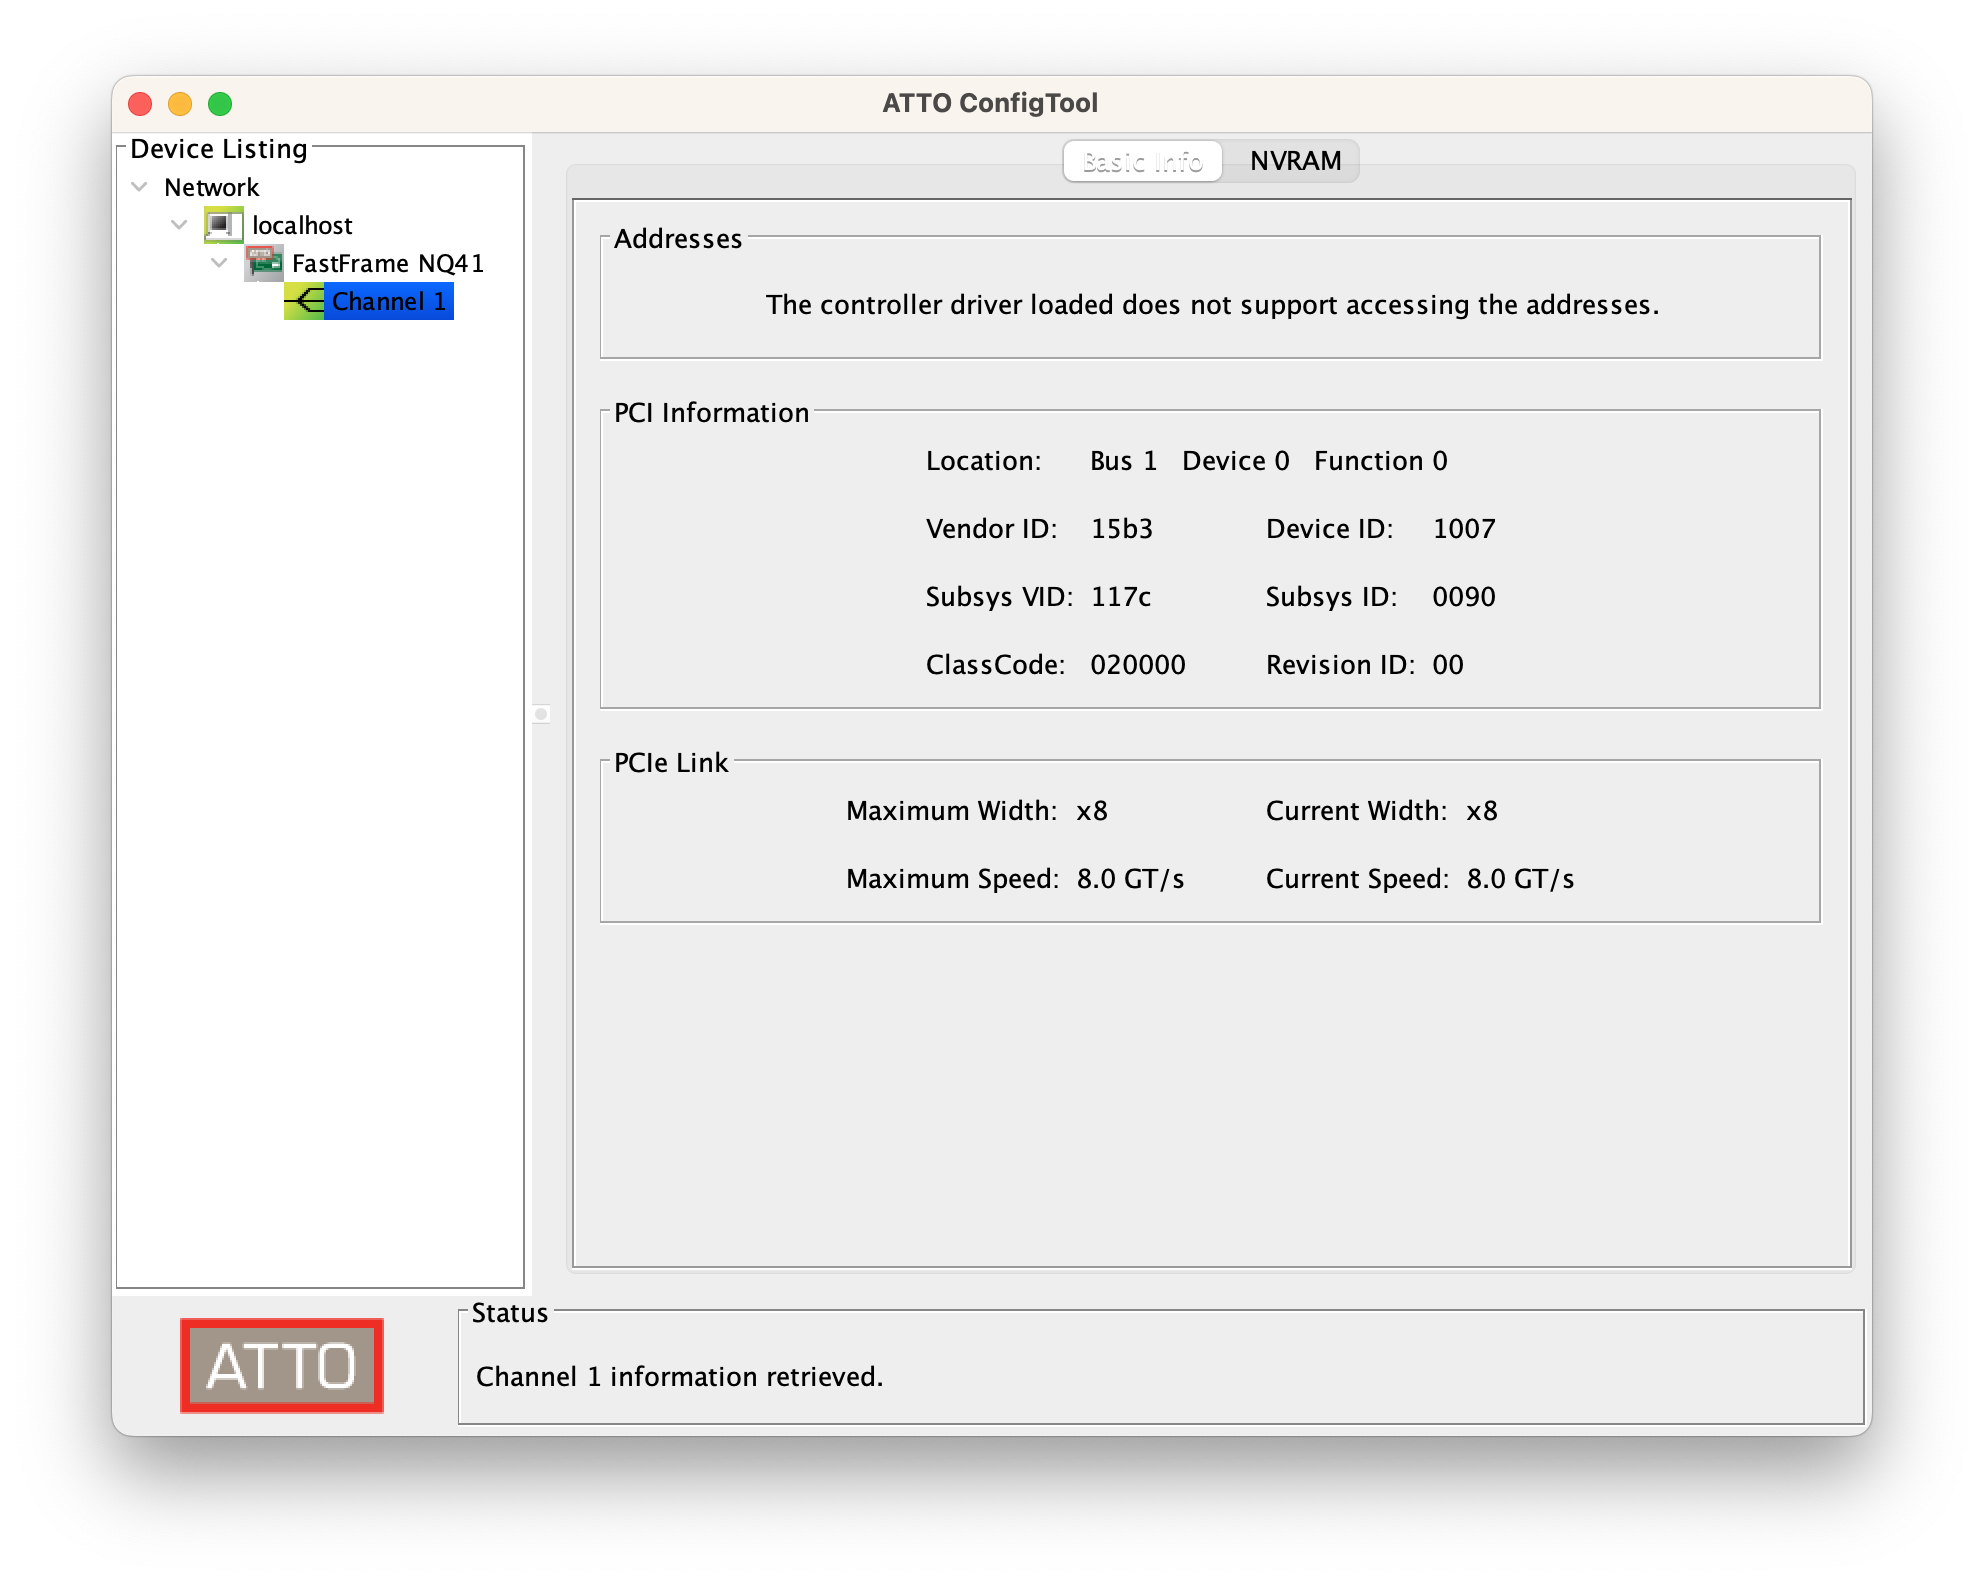Click the localhost computer icon
The height and width of the screenshot is (1584, 1984).
point(223,225)
